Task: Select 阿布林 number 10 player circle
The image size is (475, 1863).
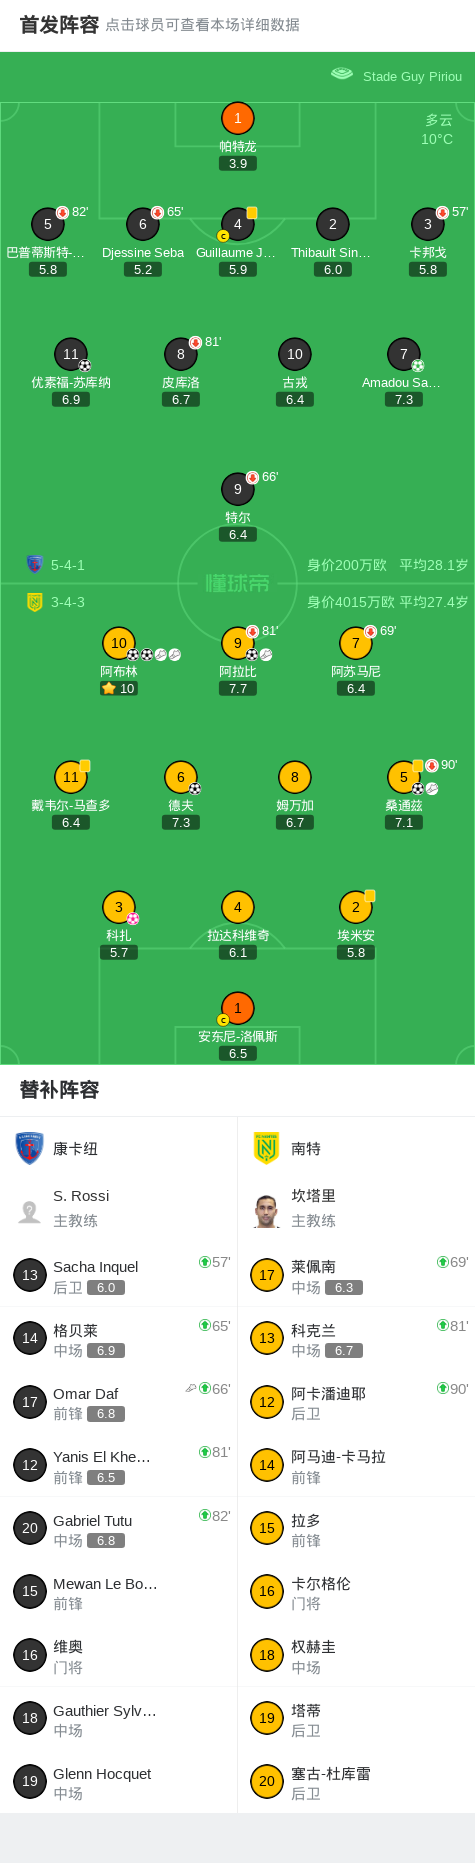Action: click(x=119, y=643)
